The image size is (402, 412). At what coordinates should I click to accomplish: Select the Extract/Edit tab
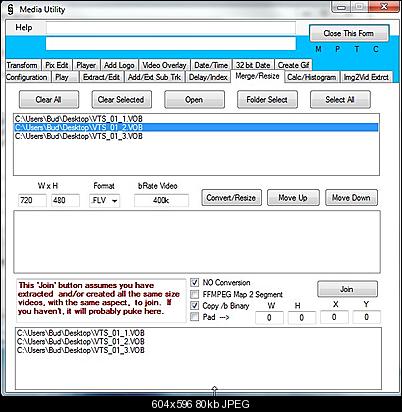pos(101,77)
